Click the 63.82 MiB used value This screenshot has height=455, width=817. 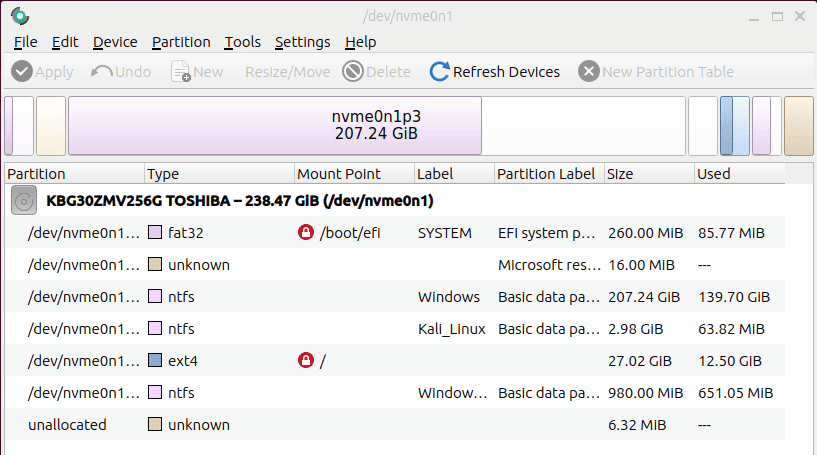pos(732,328)
